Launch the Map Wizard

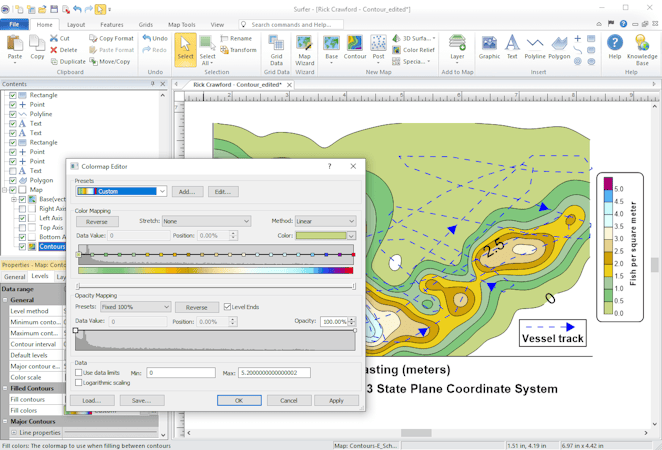[x=304, y=51]
